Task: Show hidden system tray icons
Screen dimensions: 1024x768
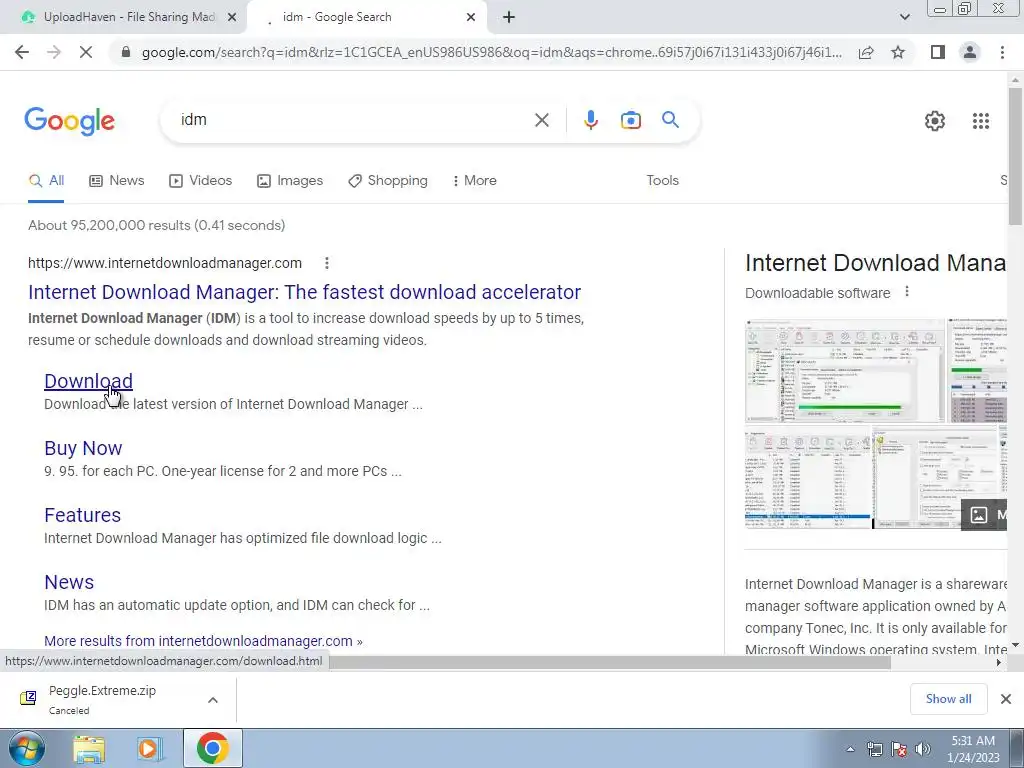Action: tap(850, 750)
